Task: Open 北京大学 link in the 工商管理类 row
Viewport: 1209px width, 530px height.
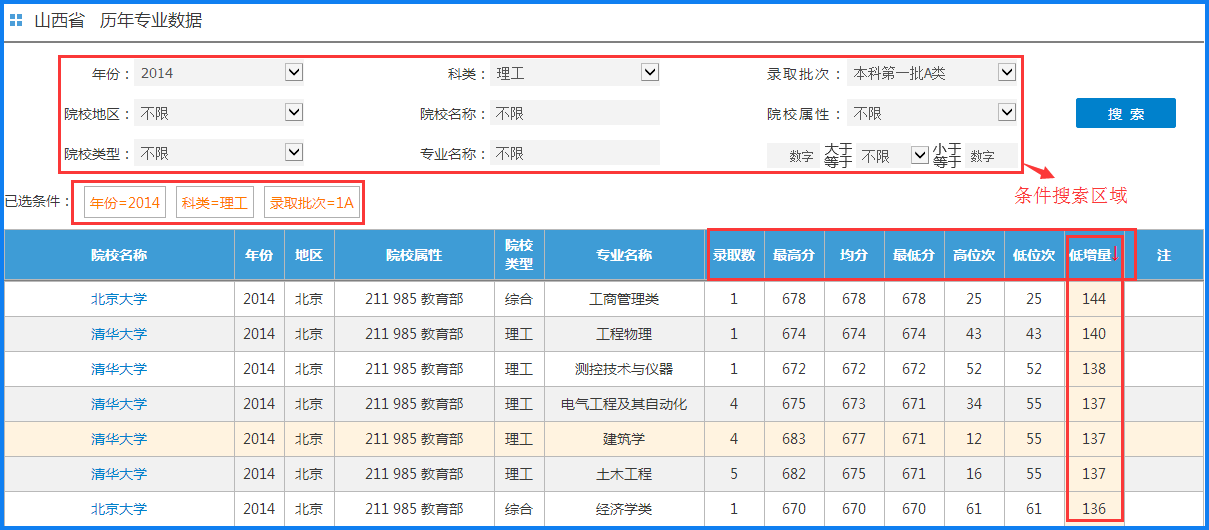Action: [x=119, y=299]
